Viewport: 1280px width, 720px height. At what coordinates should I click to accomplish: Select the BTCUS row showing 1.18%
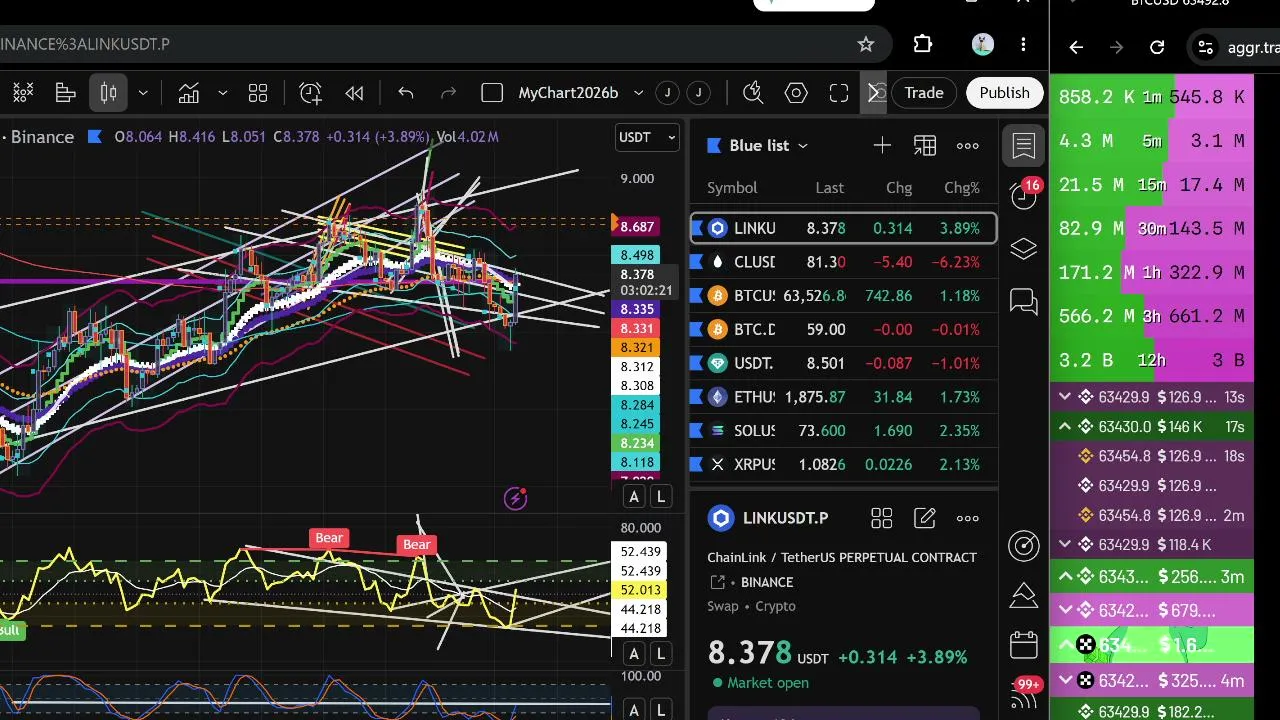tap(844, 296)
